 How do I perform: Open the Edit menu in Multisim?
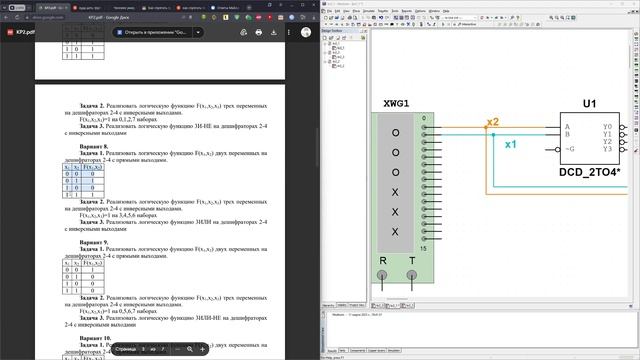coord(338,11)
